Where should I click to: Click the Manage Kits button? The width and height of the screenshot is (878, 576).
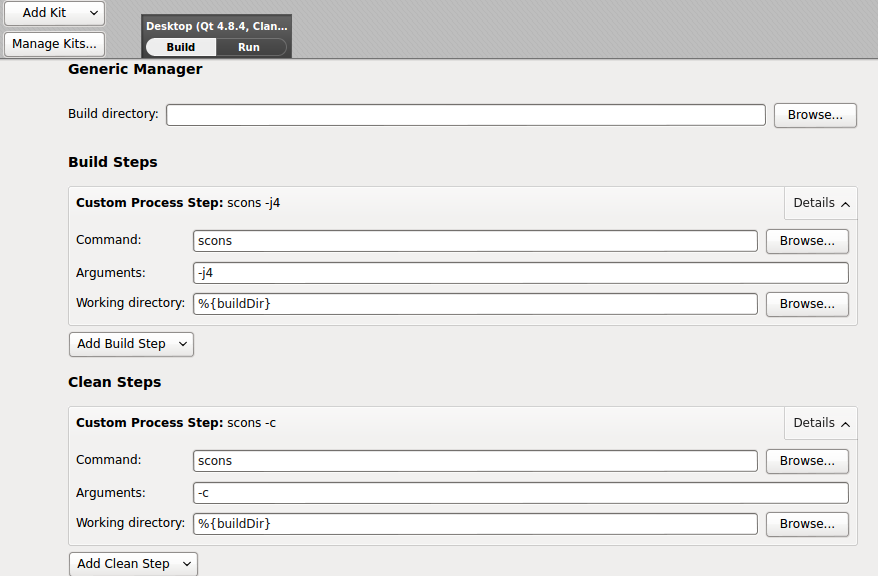pyautogui.click(x=54, y=44)
